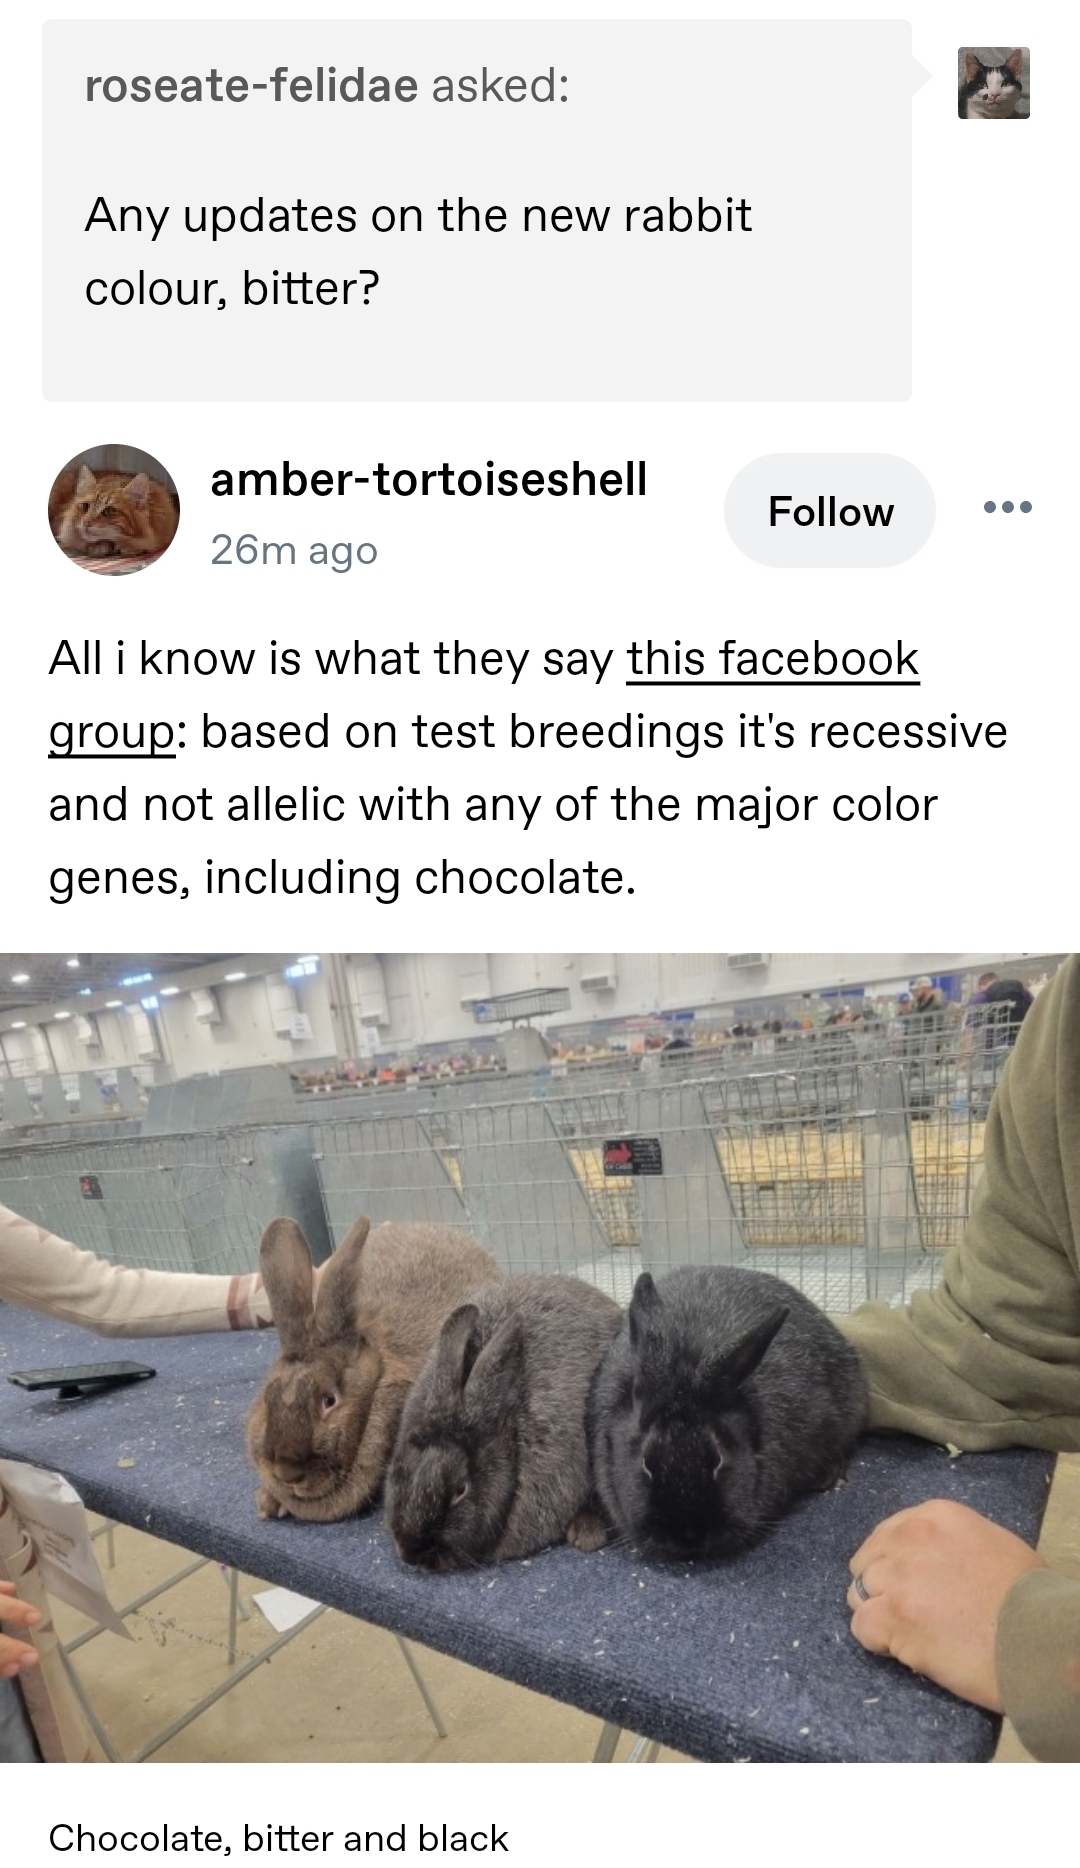Open the three-dot post options menu

coord(1008,508)
